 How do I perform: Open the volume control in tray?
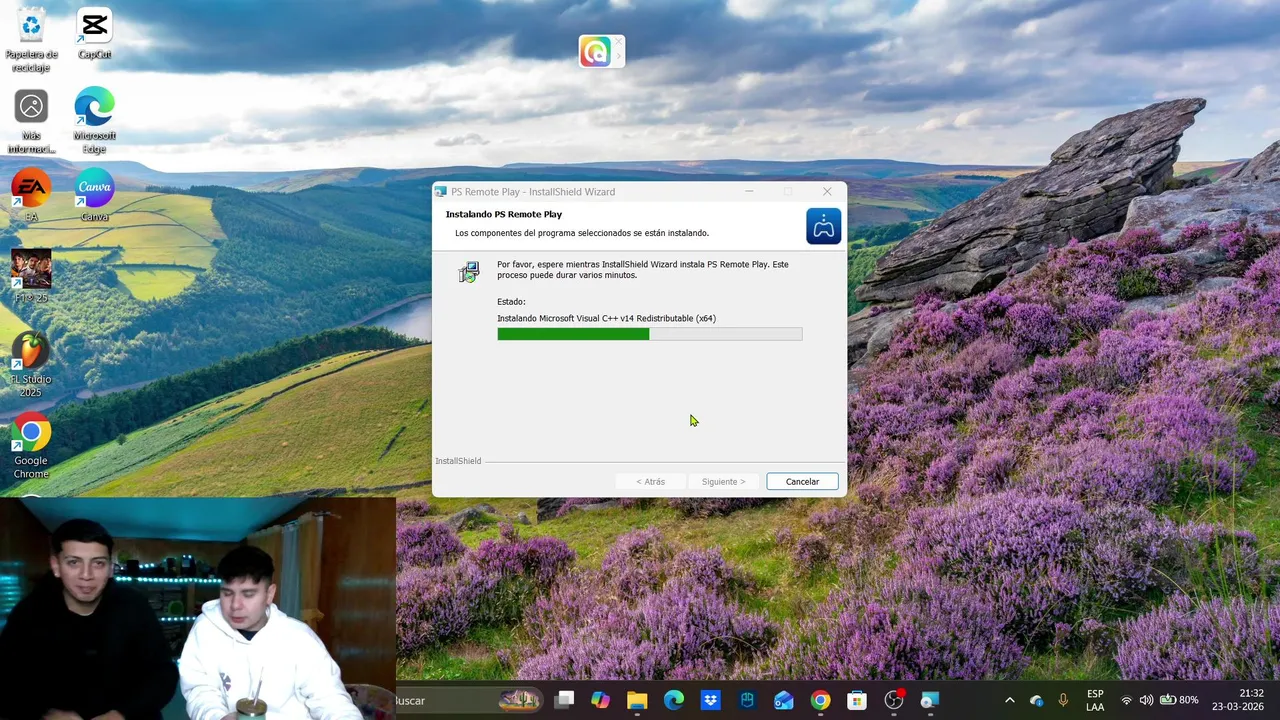click(1146, 700)
